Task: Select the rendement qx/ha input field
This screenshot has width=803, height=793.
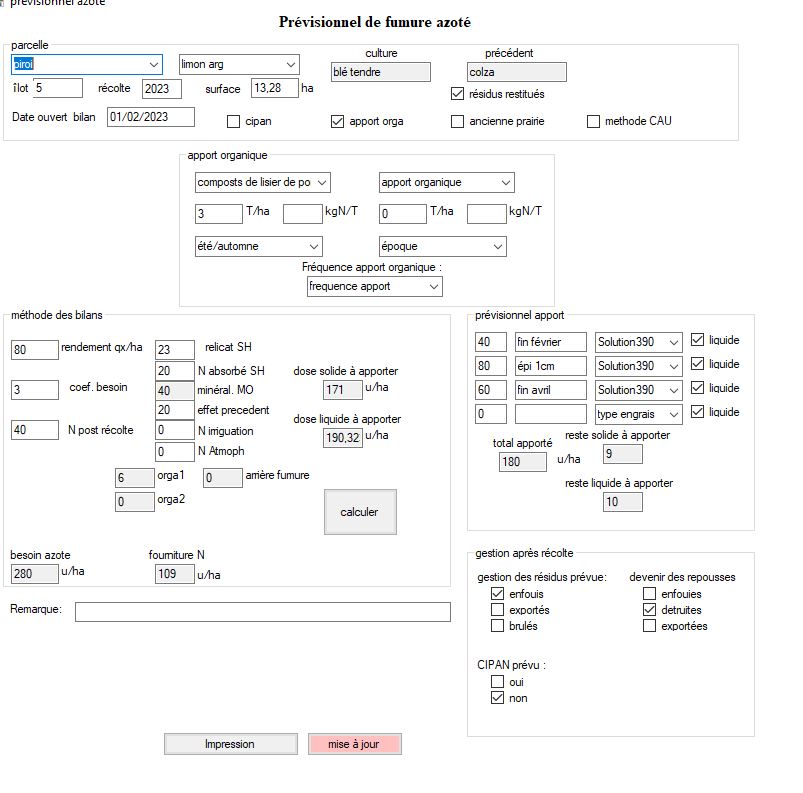Action: point(35,350)
